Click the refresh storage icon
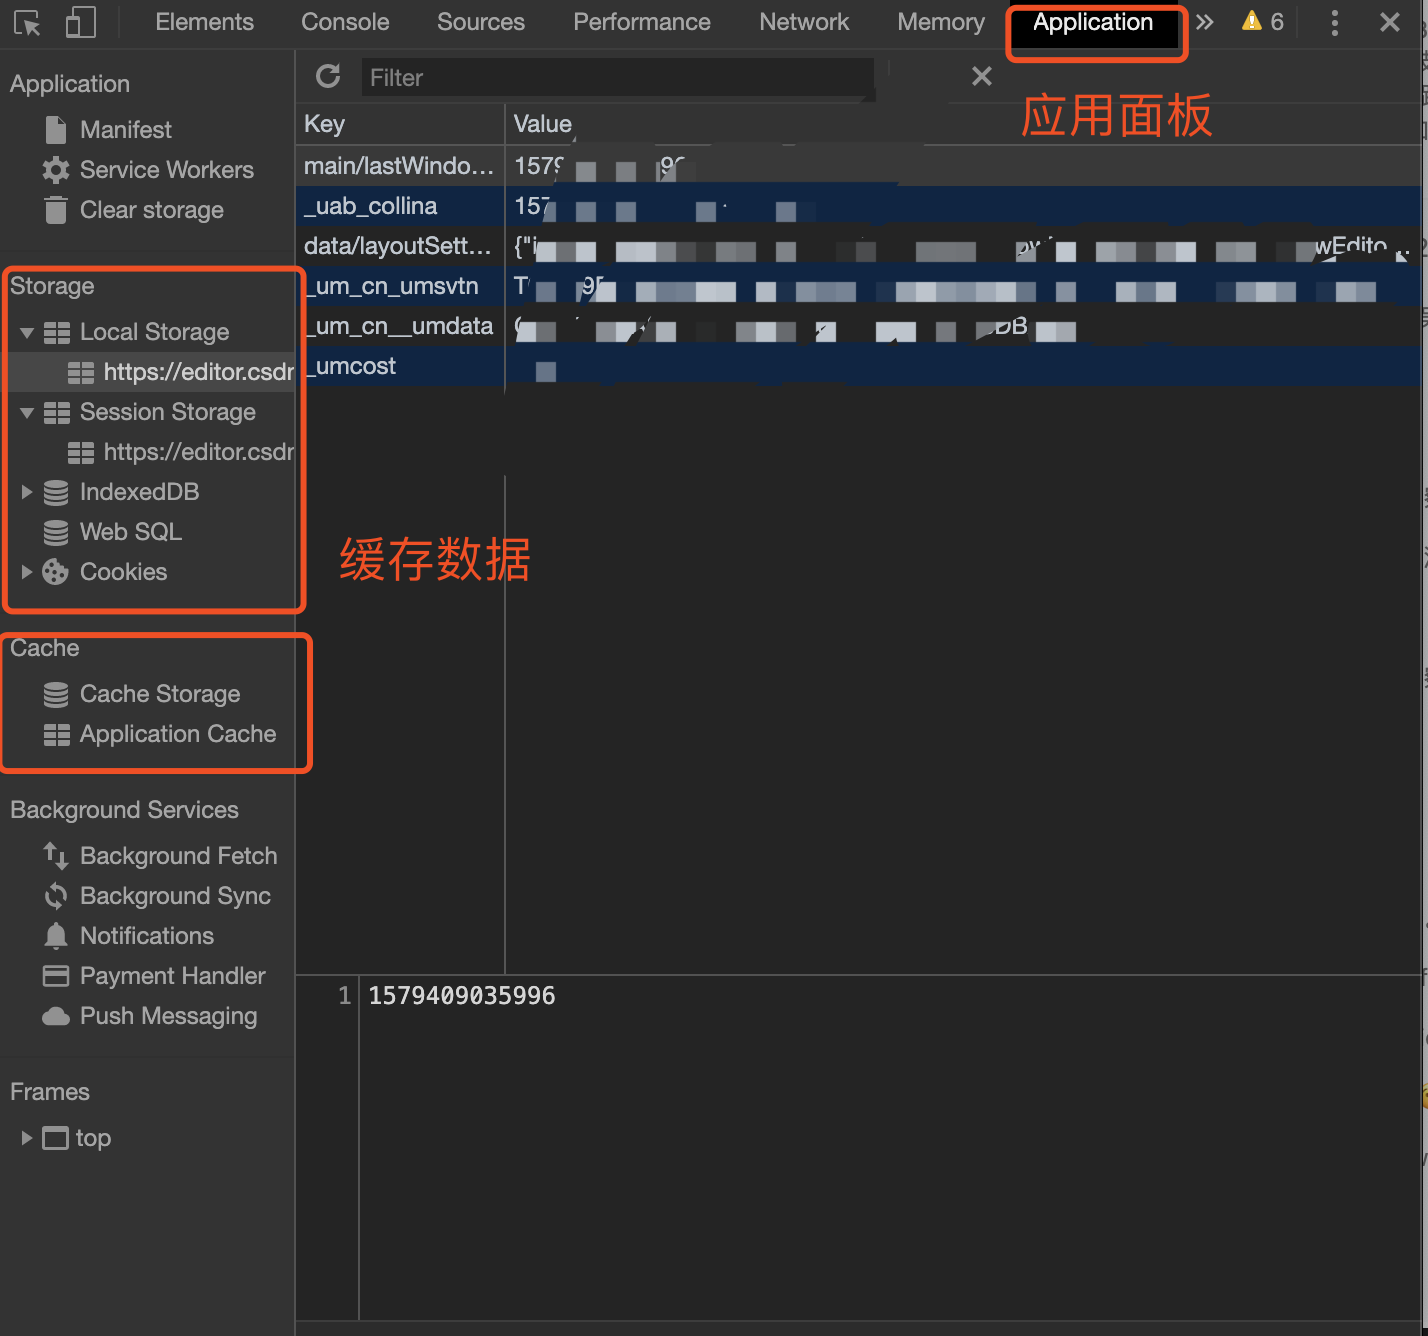The width and height of the screenshot is (1428, 1336). click(328, 76)
